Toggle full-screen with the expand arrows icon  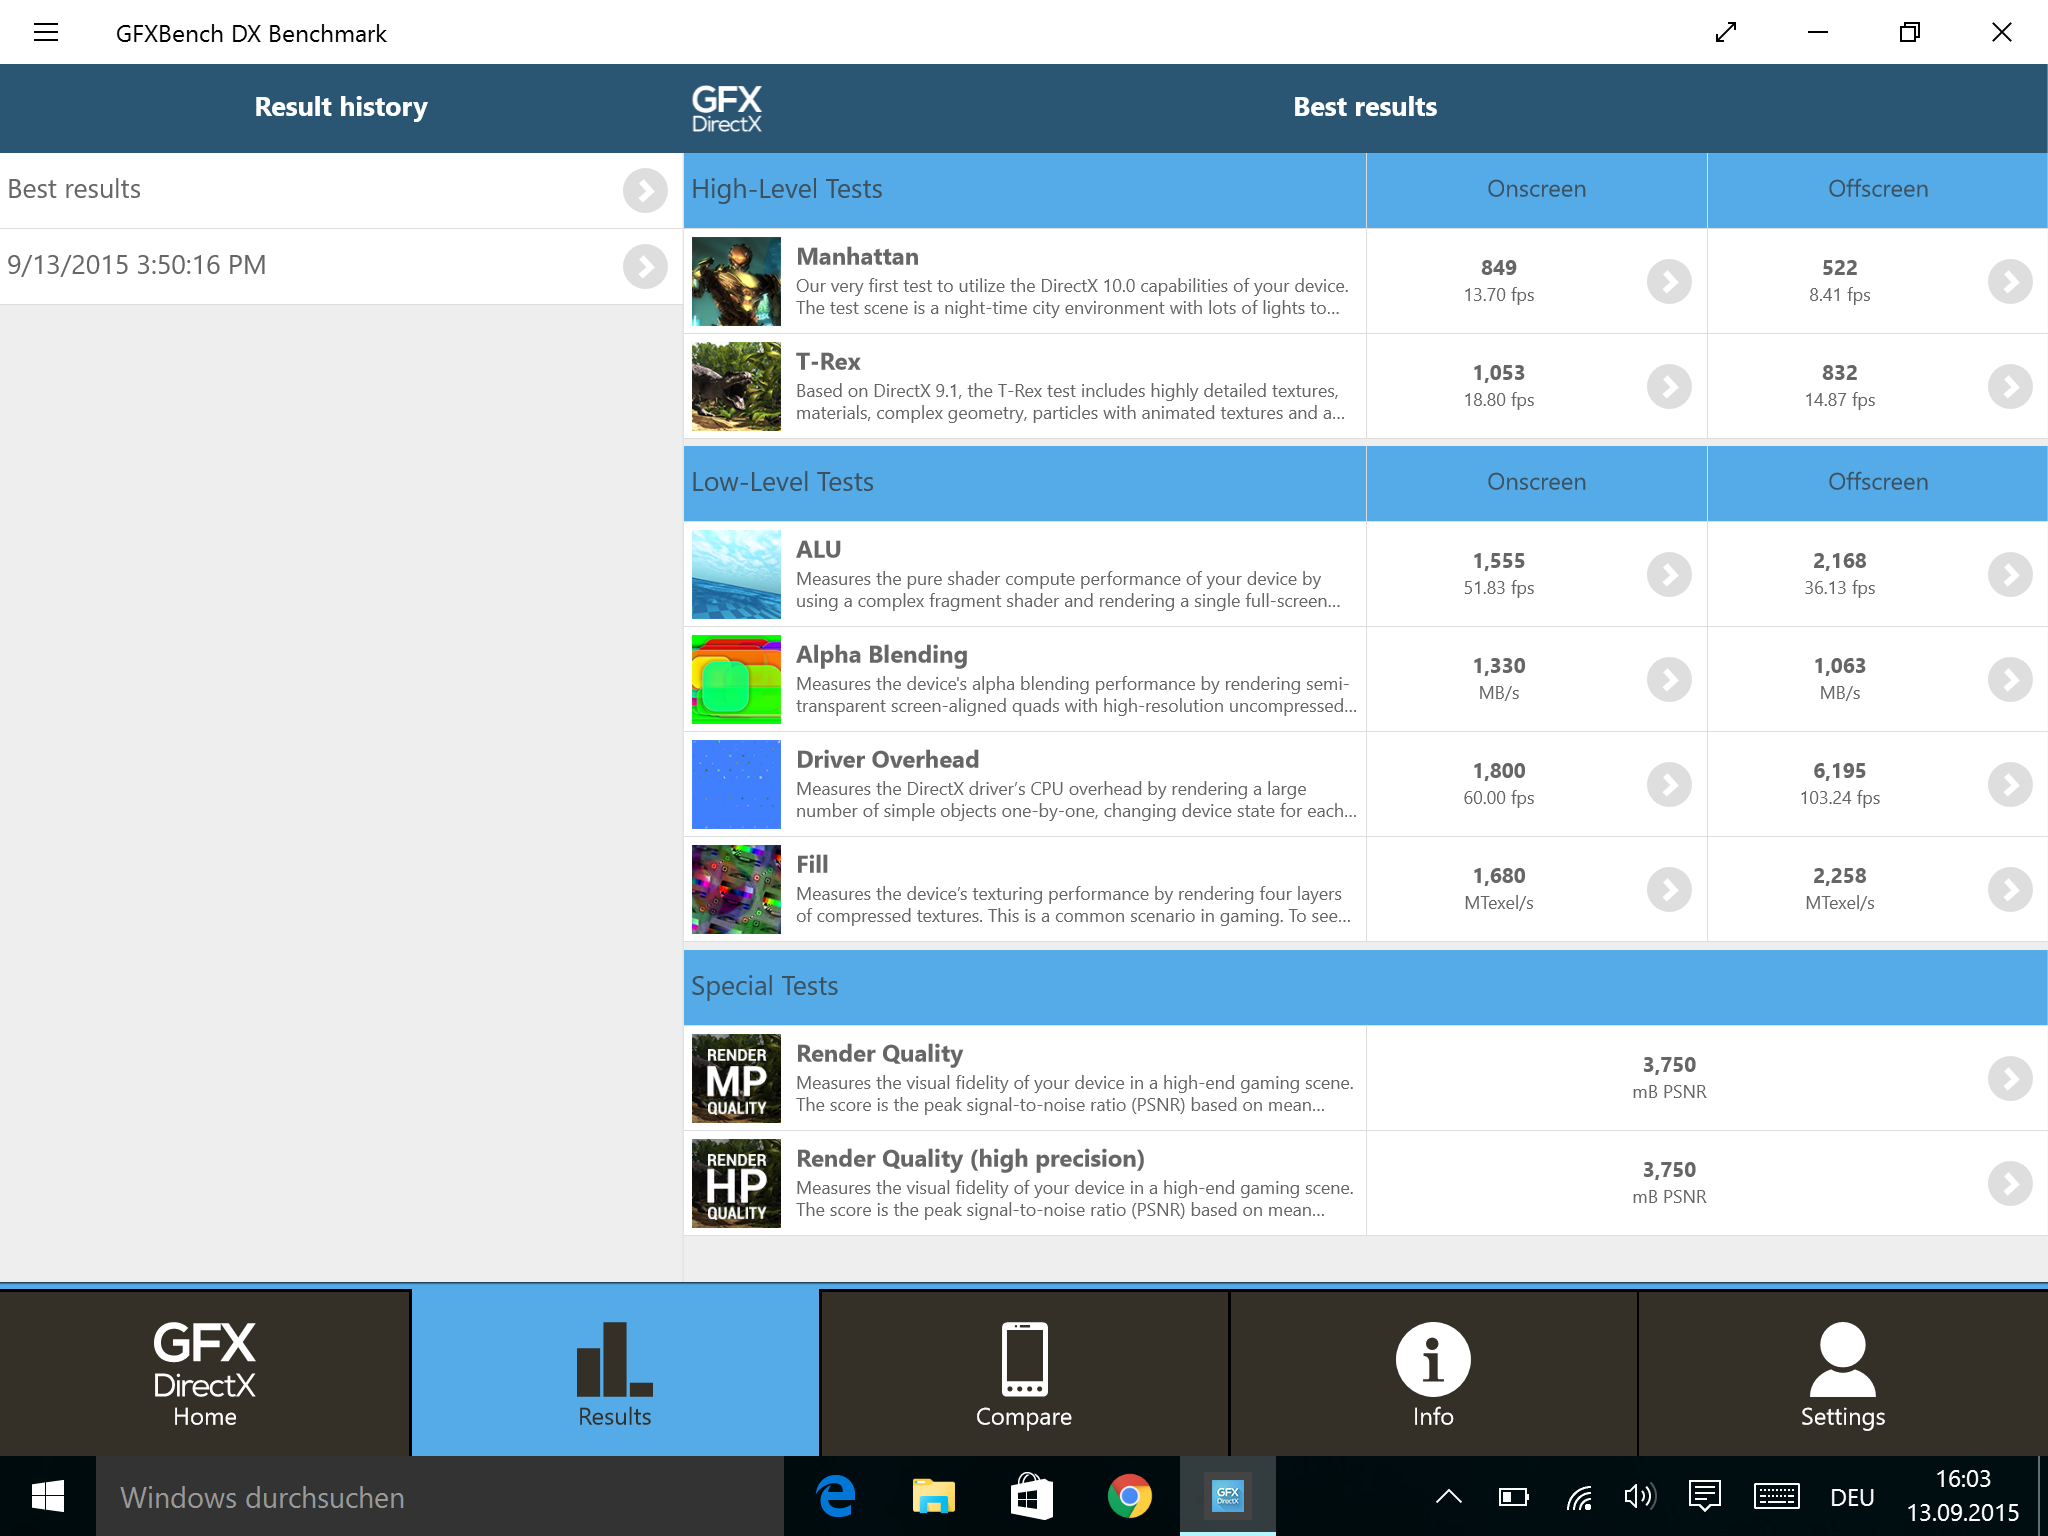pyautogui.click(x=1726, y=33)
